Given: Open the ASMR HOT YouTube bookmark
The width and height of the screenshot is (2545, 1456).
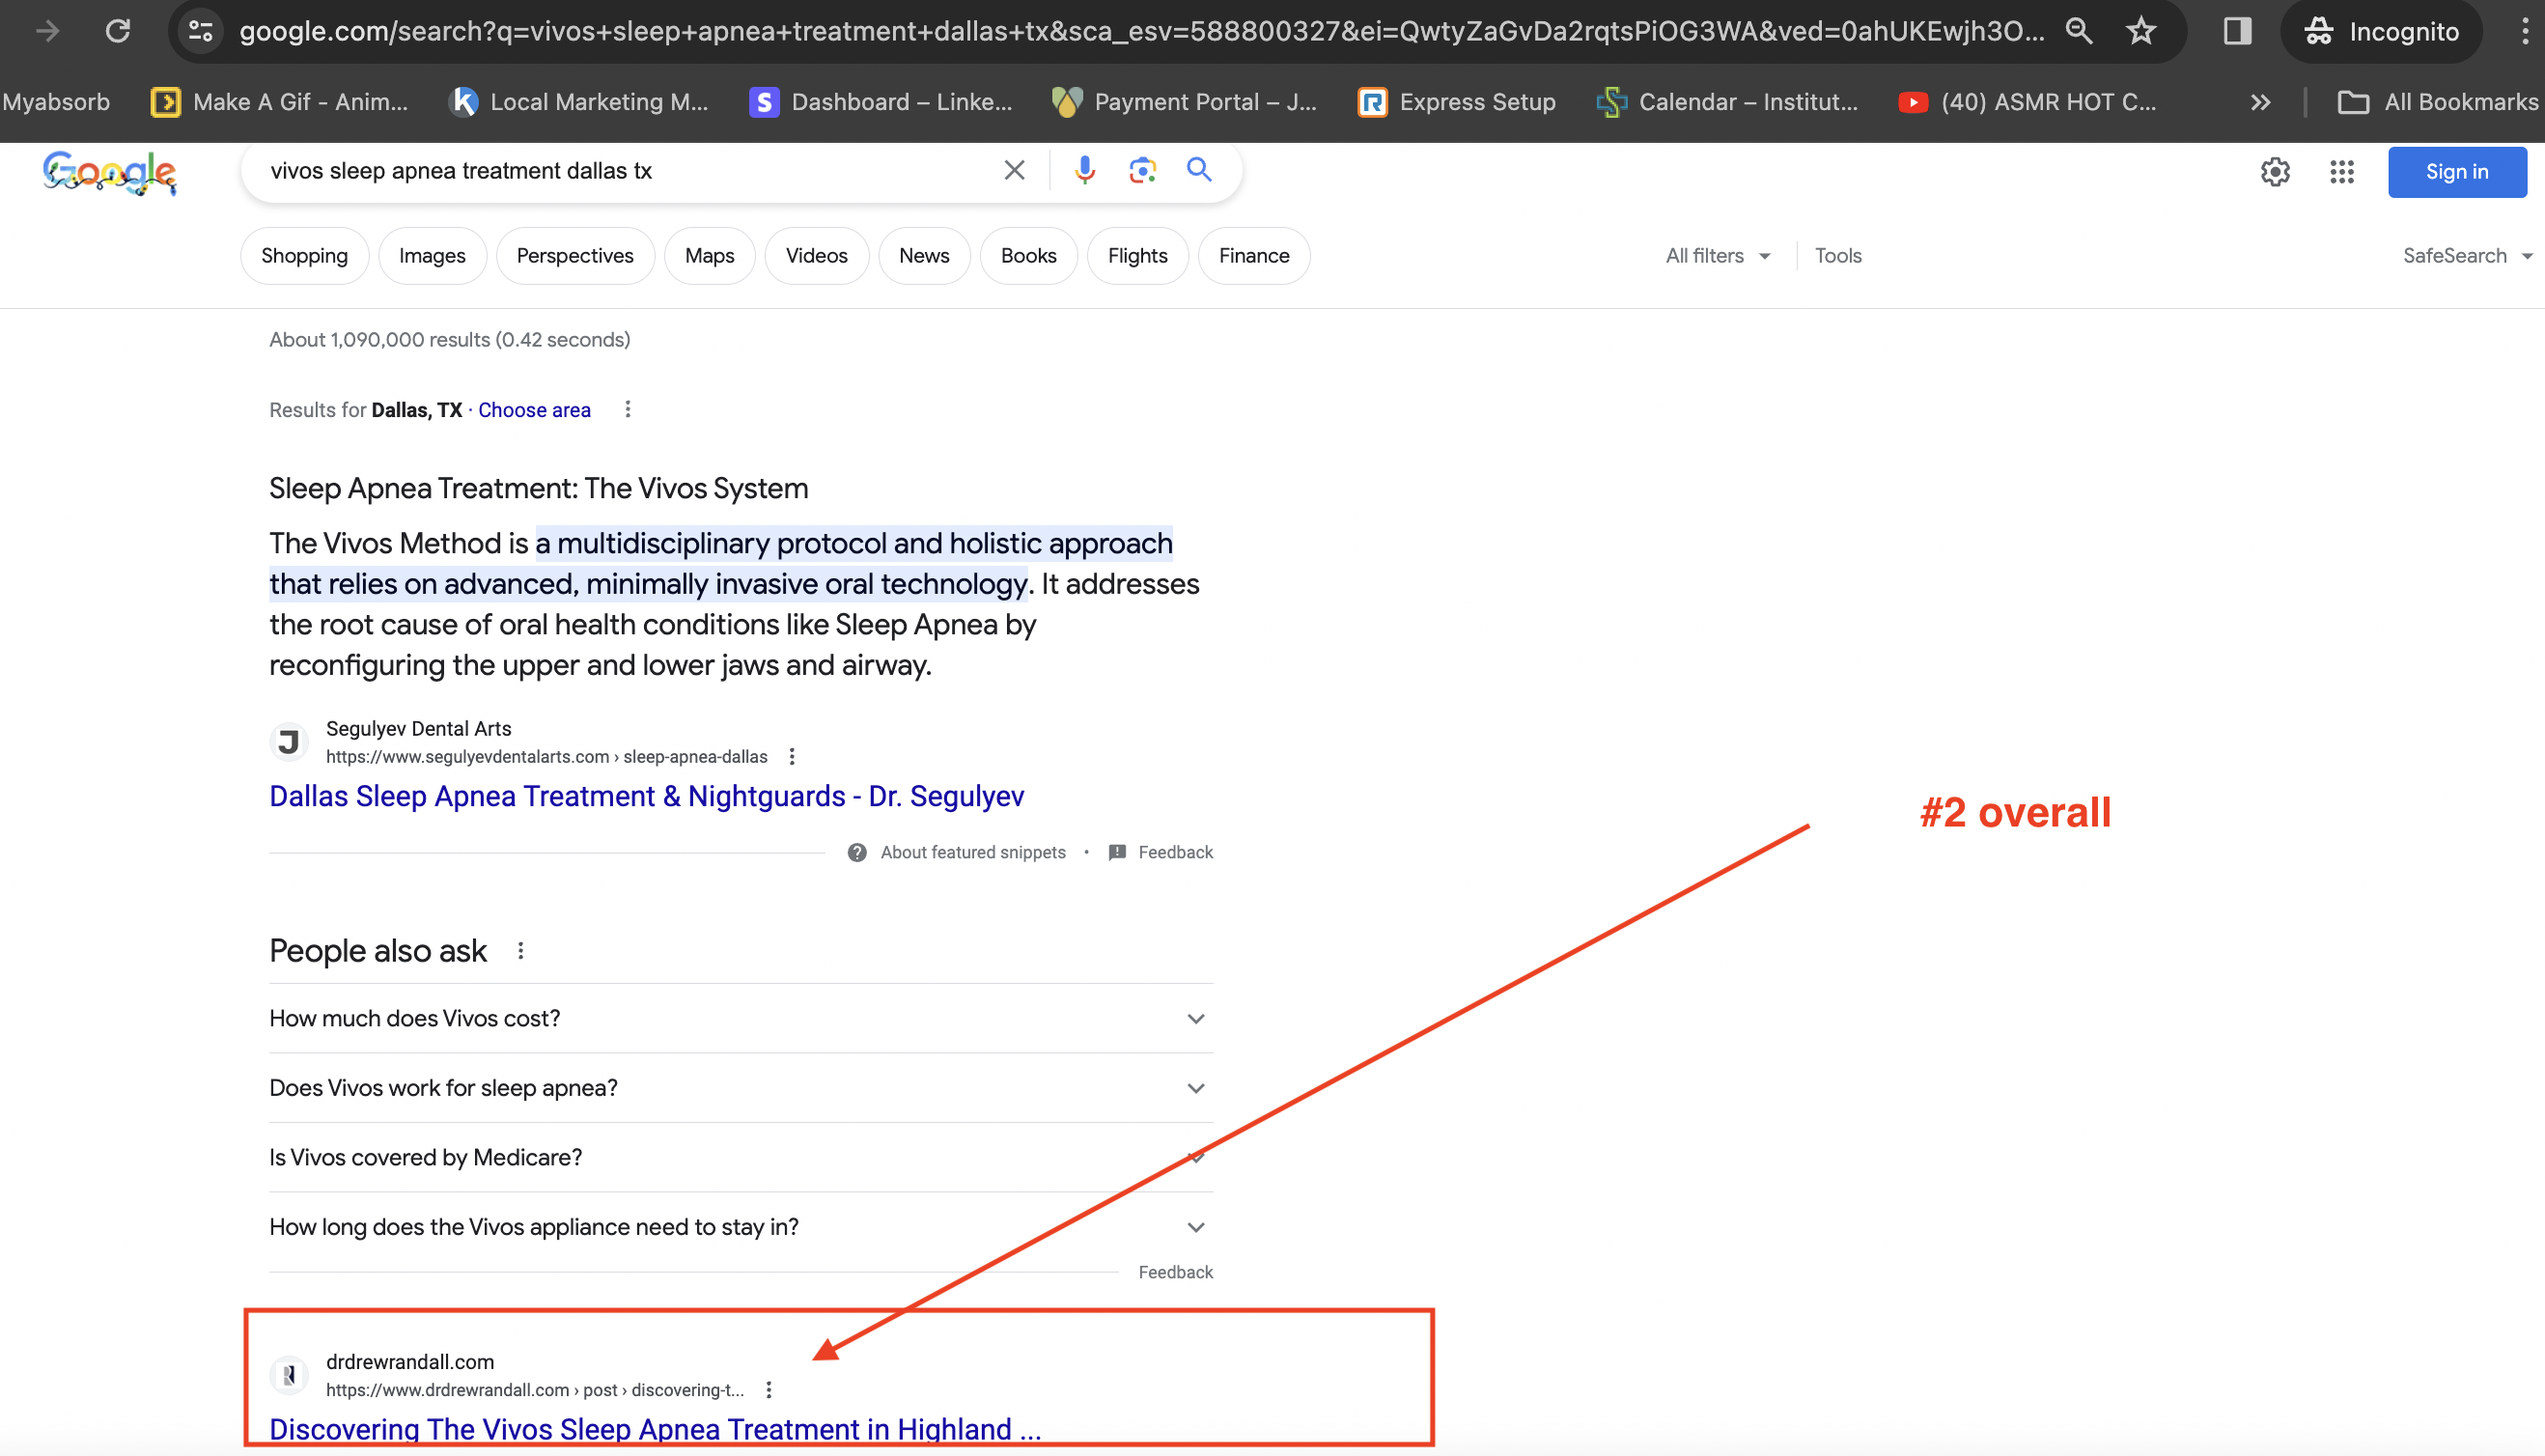Looking at the screenshot, I should 2027,102.
